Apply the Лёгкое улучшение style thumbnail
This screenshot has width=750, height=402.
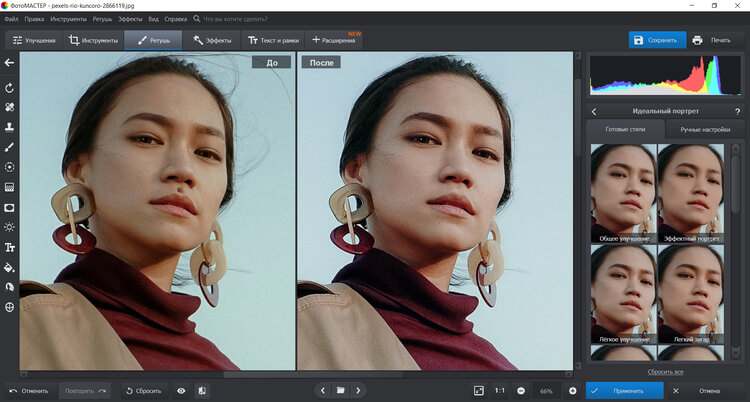(x=624, y=294)
